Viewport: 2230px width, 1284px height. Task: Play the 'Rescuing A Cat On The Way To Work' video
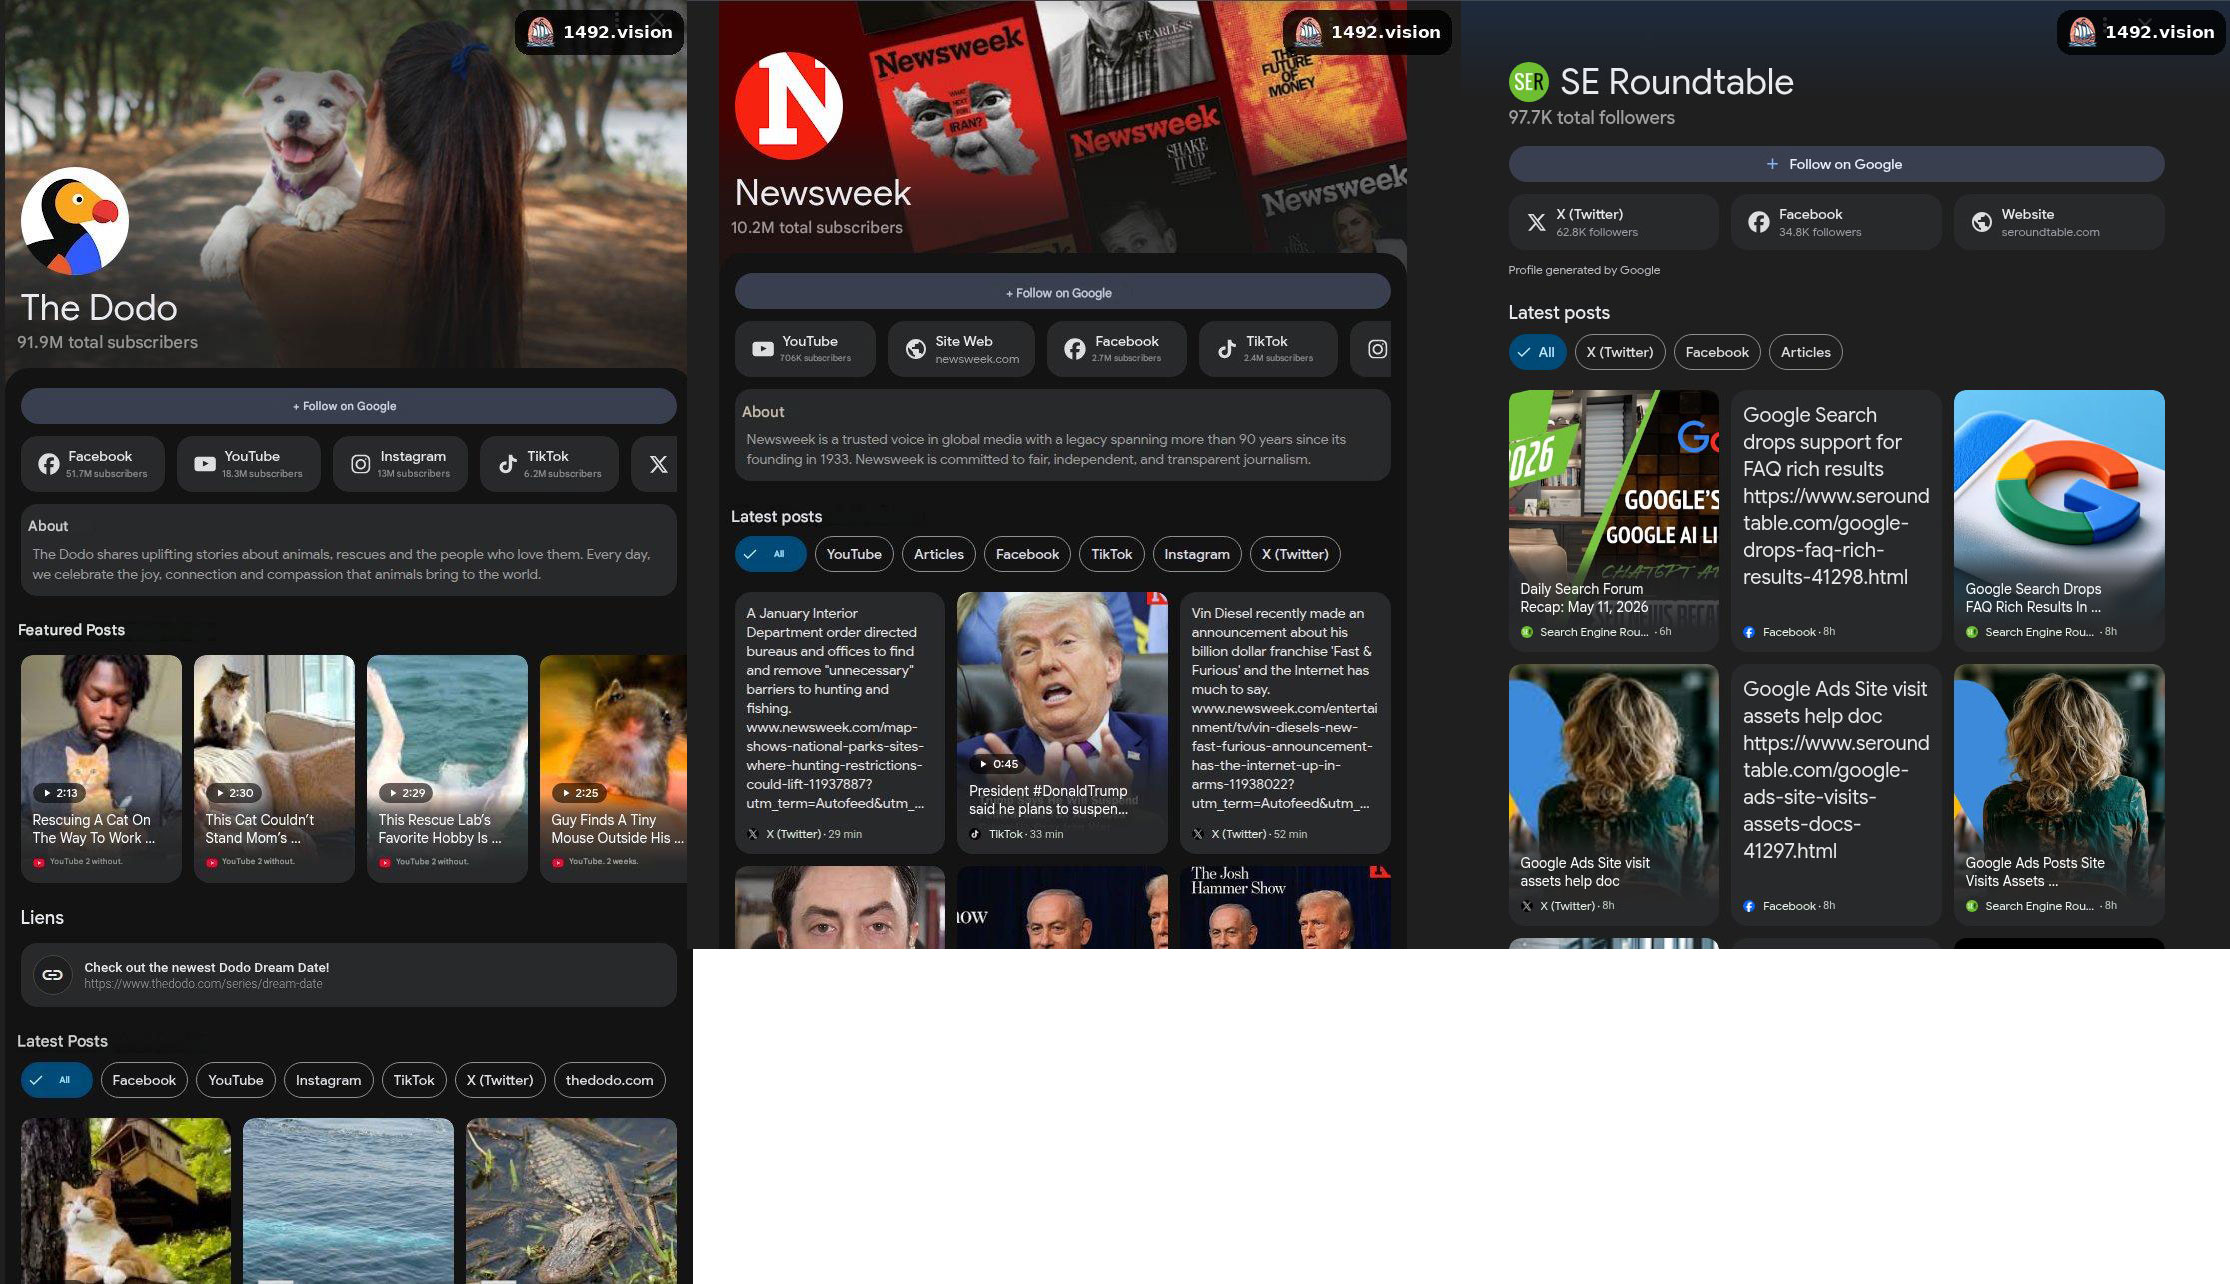101,768
